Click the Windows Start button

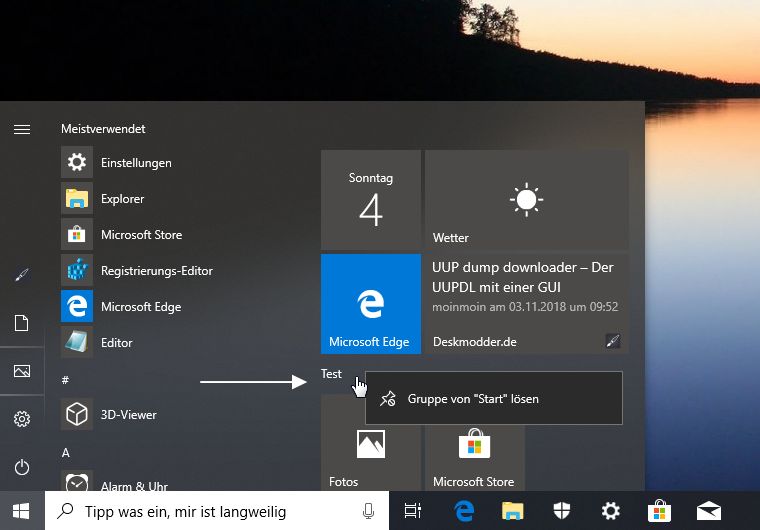22,511
